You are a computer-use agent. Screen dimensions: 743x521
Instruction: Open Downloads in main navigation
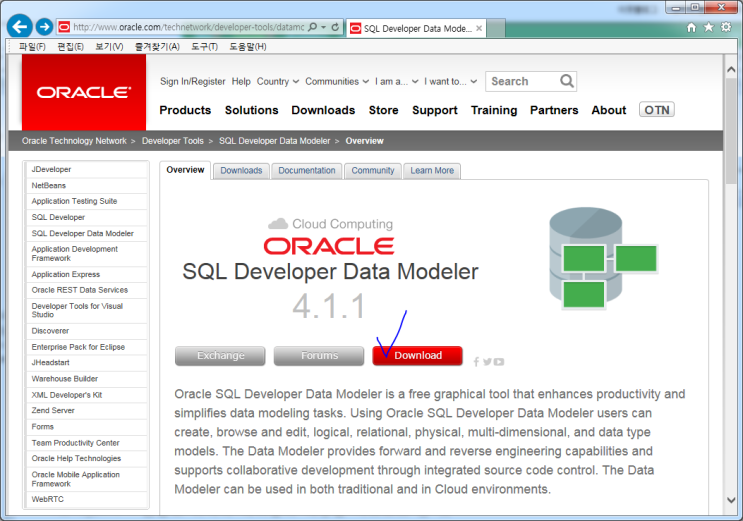(x=323, y=110)
